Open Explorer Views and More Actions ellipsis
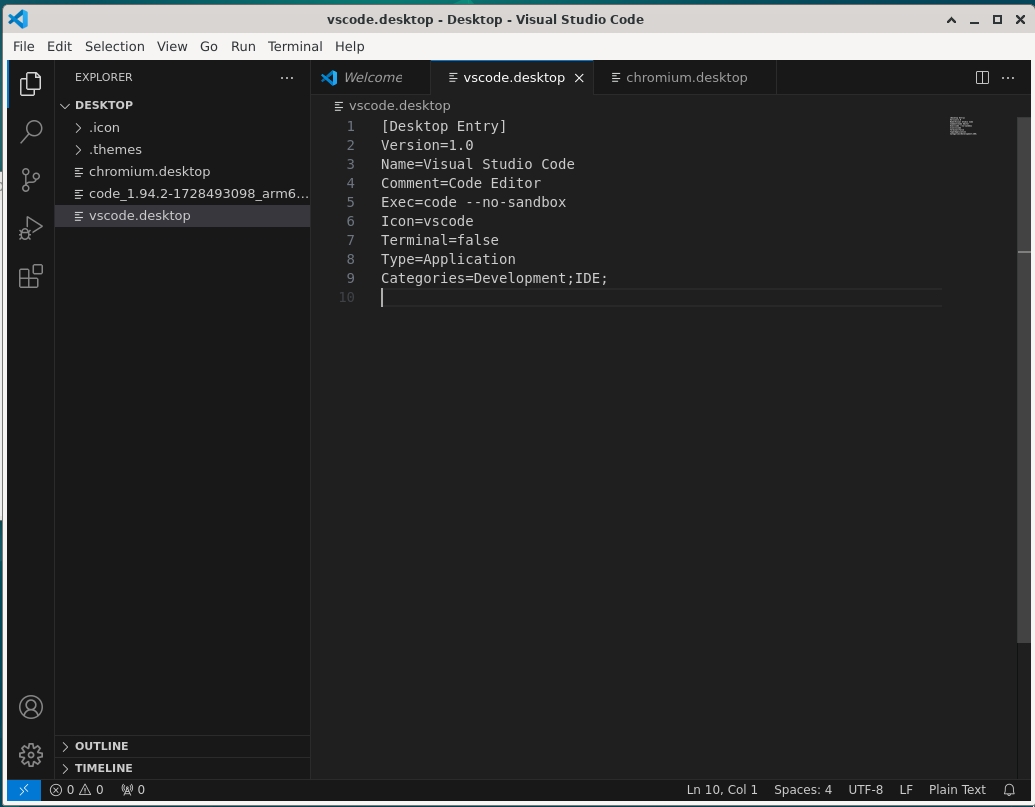 coord(286,77)
